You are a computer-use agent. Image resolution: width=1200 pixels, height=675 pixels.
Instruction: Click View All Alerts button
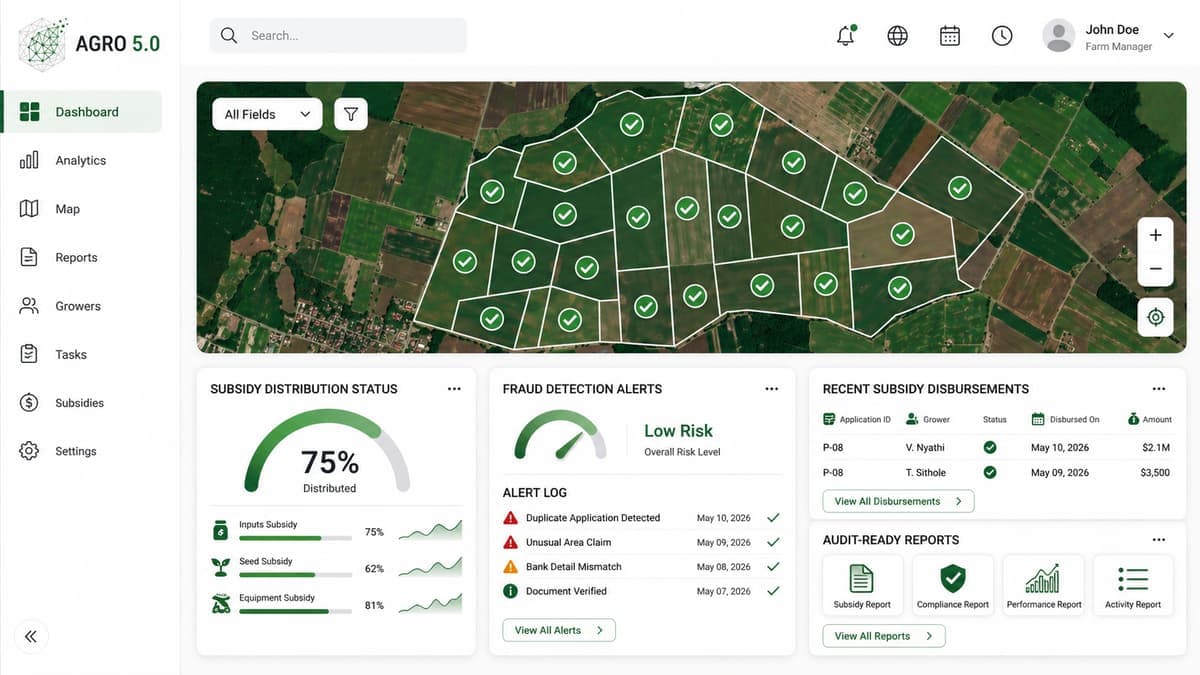(559, 630)
